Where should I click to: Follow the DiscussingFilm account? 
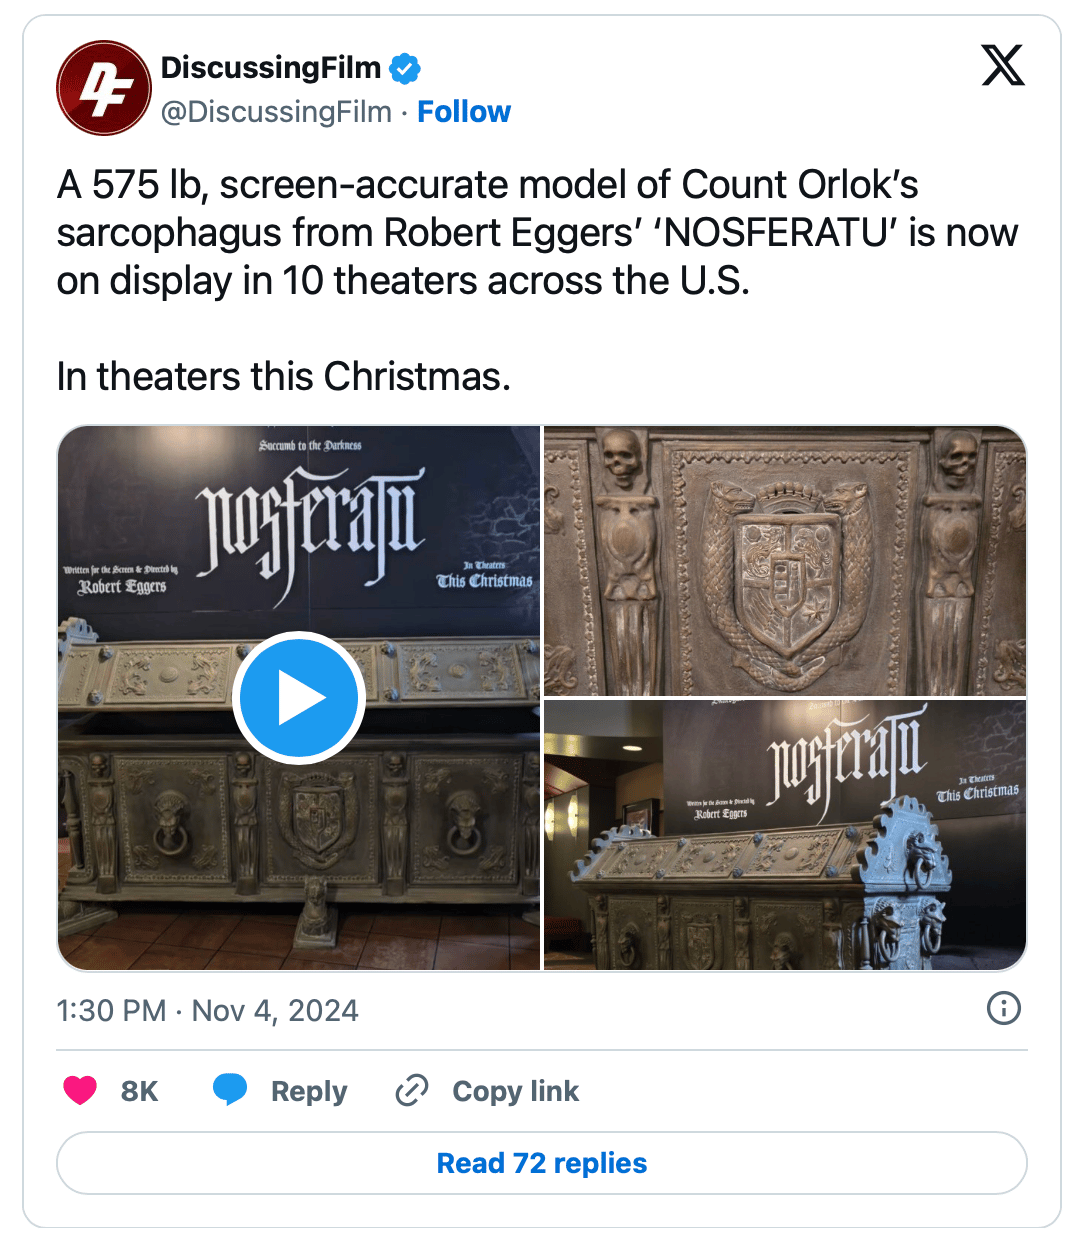point(464,112)
